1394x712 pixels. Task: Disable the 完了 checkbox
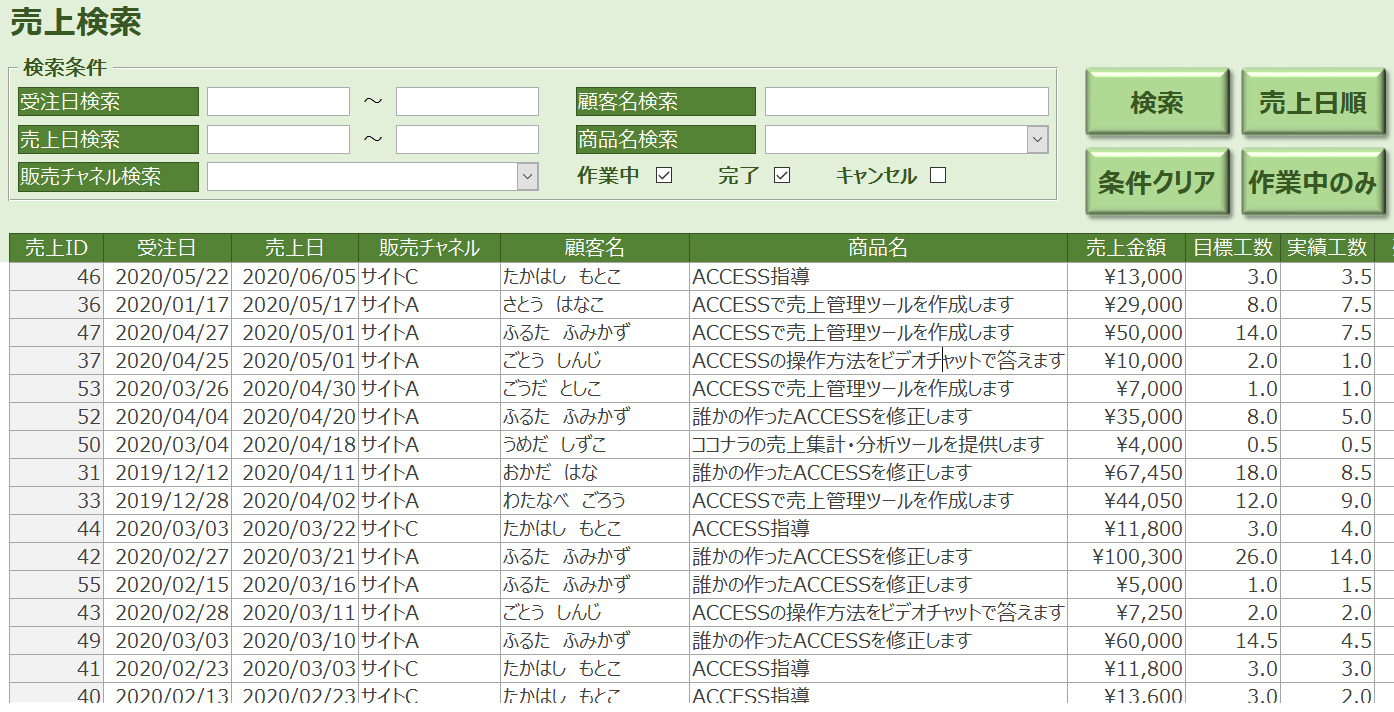(x=782, y=174)
